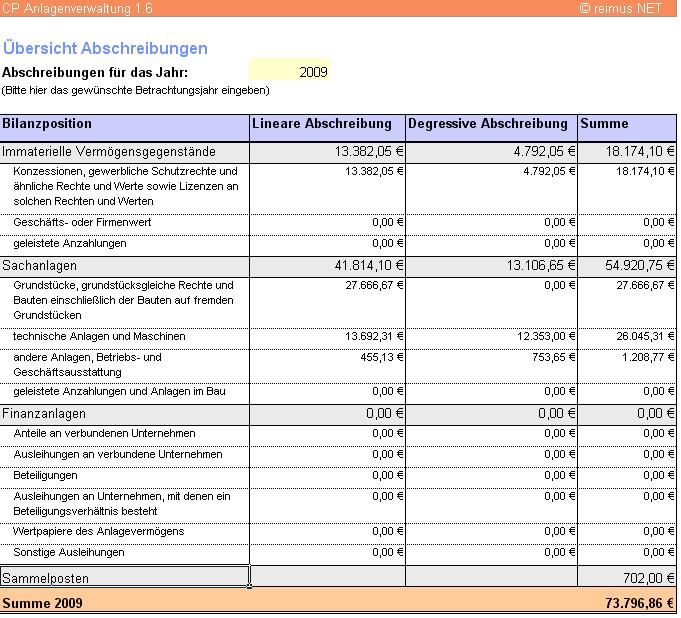Click the CP Anlagenverwaltung 1.6 title
Image resolution: width=681 pixels, height=618 pixels.
[x=77, y=8]
